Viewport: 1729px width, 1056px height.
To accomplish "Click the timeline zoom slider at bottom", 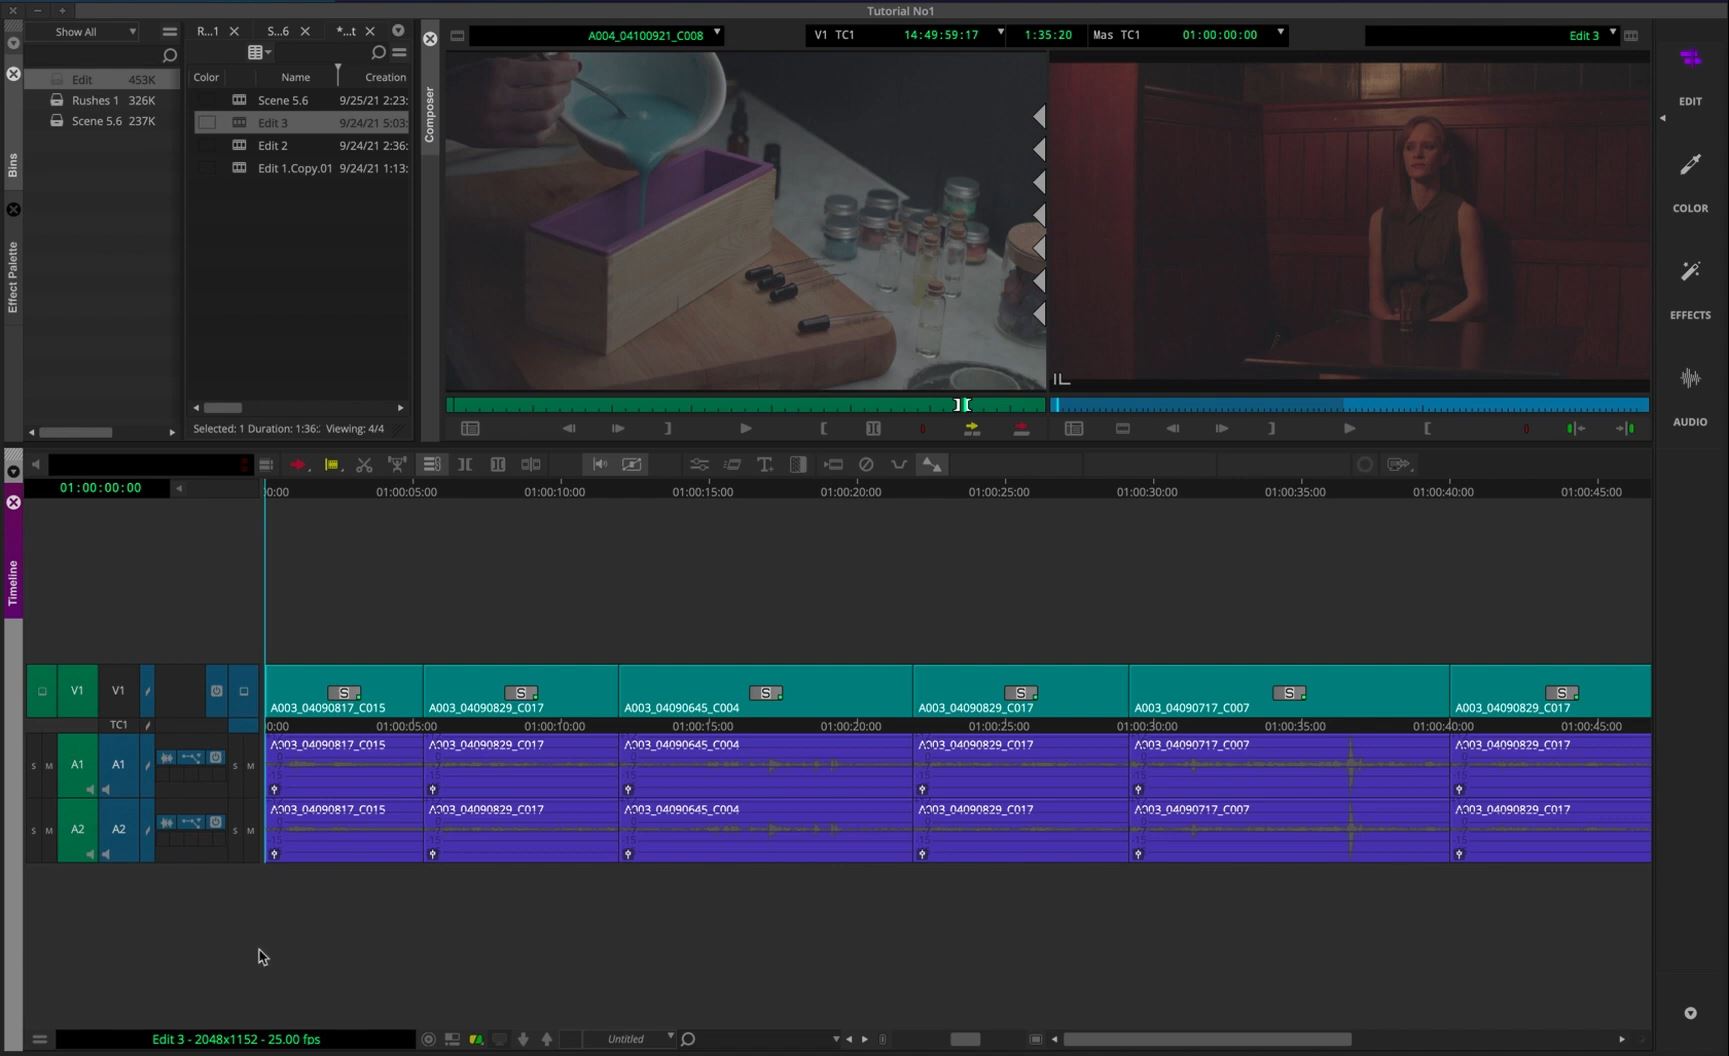I will 965,1039.
